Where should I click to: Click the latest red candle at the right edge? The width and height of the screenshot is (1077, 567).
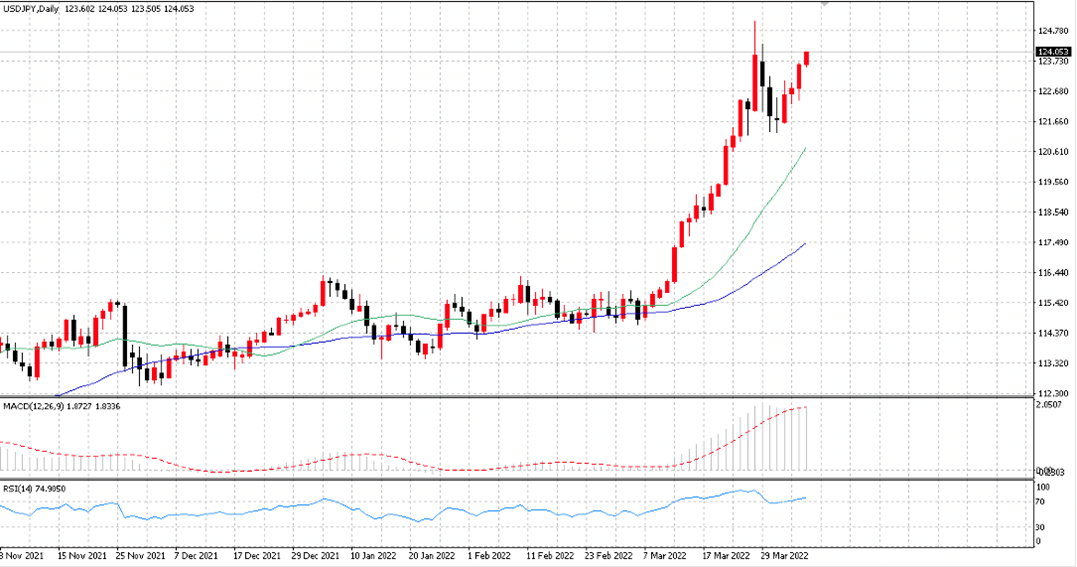pos(806,58)
